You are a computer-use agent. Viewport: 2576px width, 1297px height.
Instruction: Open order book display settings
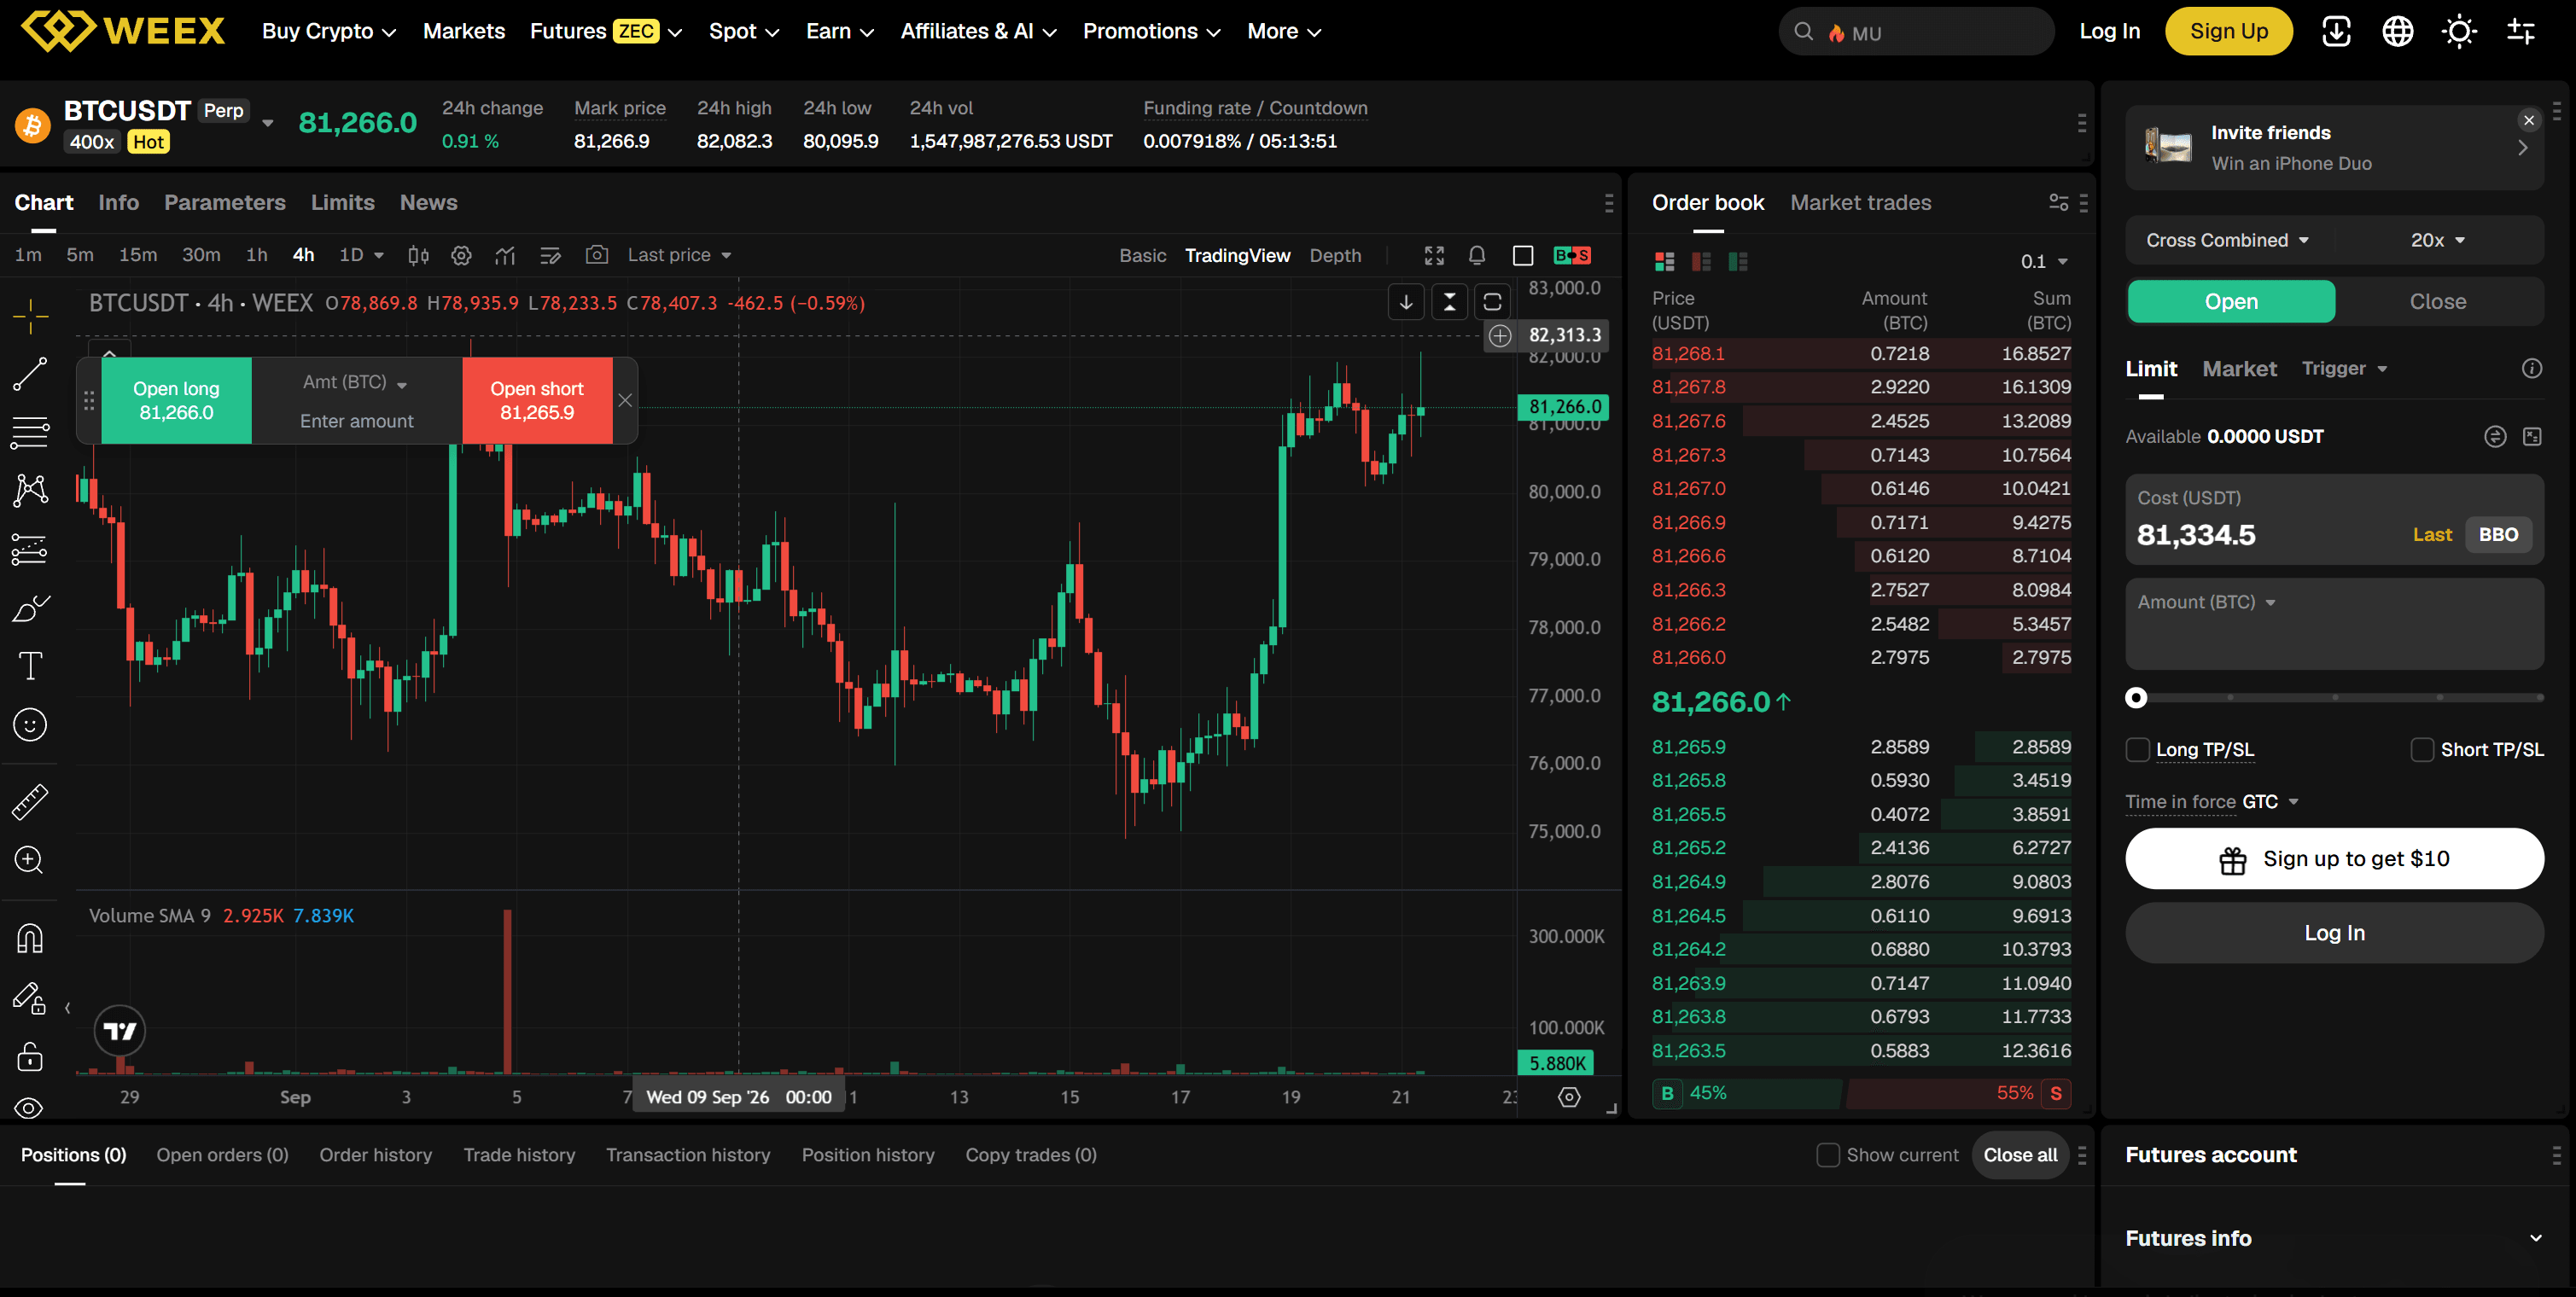(x=2058, y=203)
